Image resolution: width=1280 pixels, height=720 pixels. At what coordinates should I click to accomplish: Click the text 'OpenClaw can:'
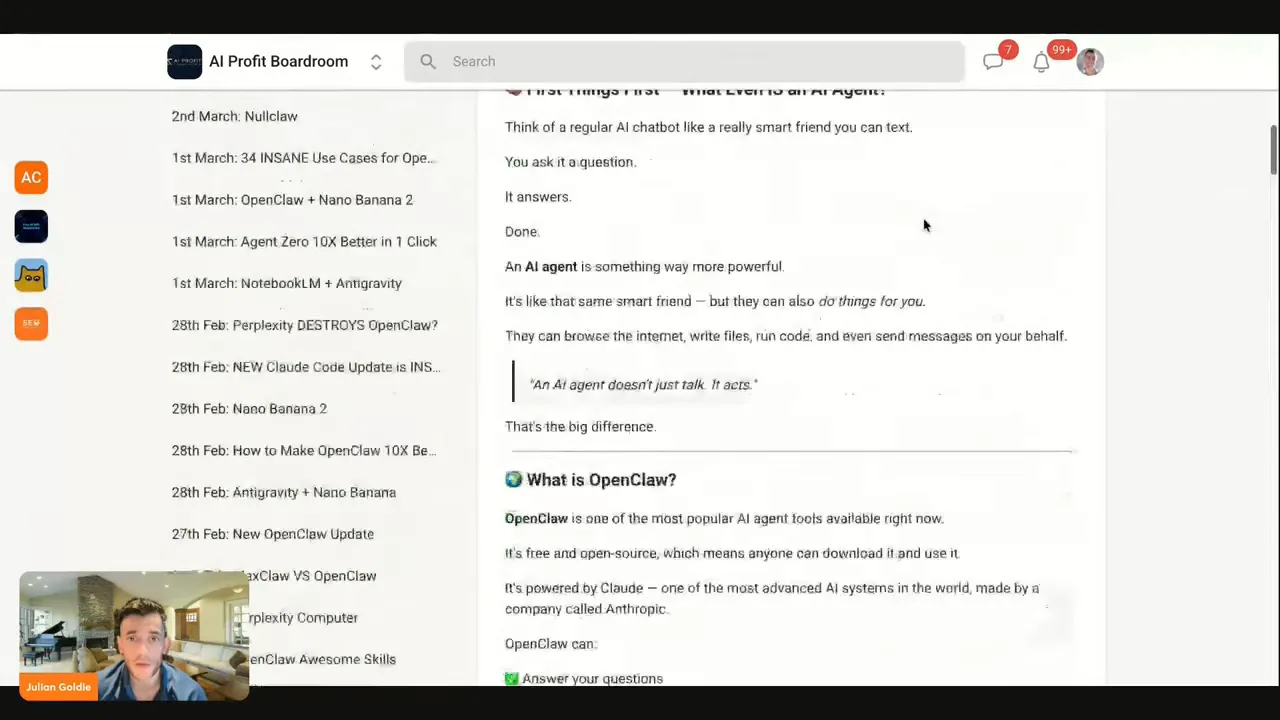[x=551, y=645]
